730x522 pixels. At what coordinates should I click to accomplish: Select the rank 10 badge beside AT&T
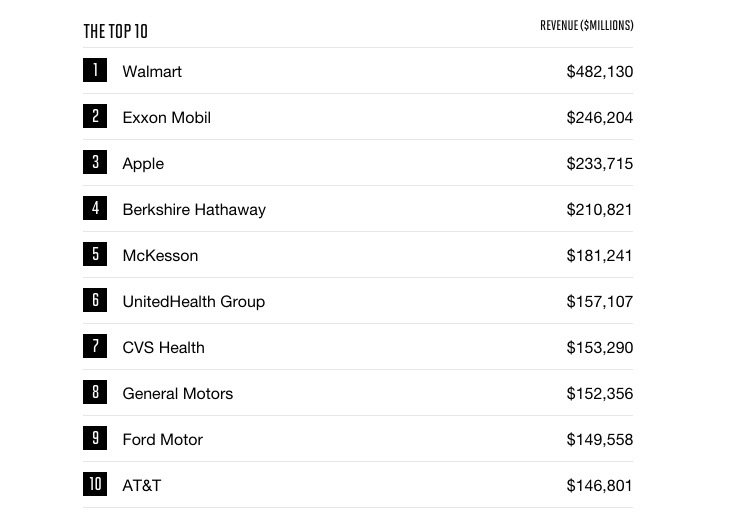coord(95,484)
